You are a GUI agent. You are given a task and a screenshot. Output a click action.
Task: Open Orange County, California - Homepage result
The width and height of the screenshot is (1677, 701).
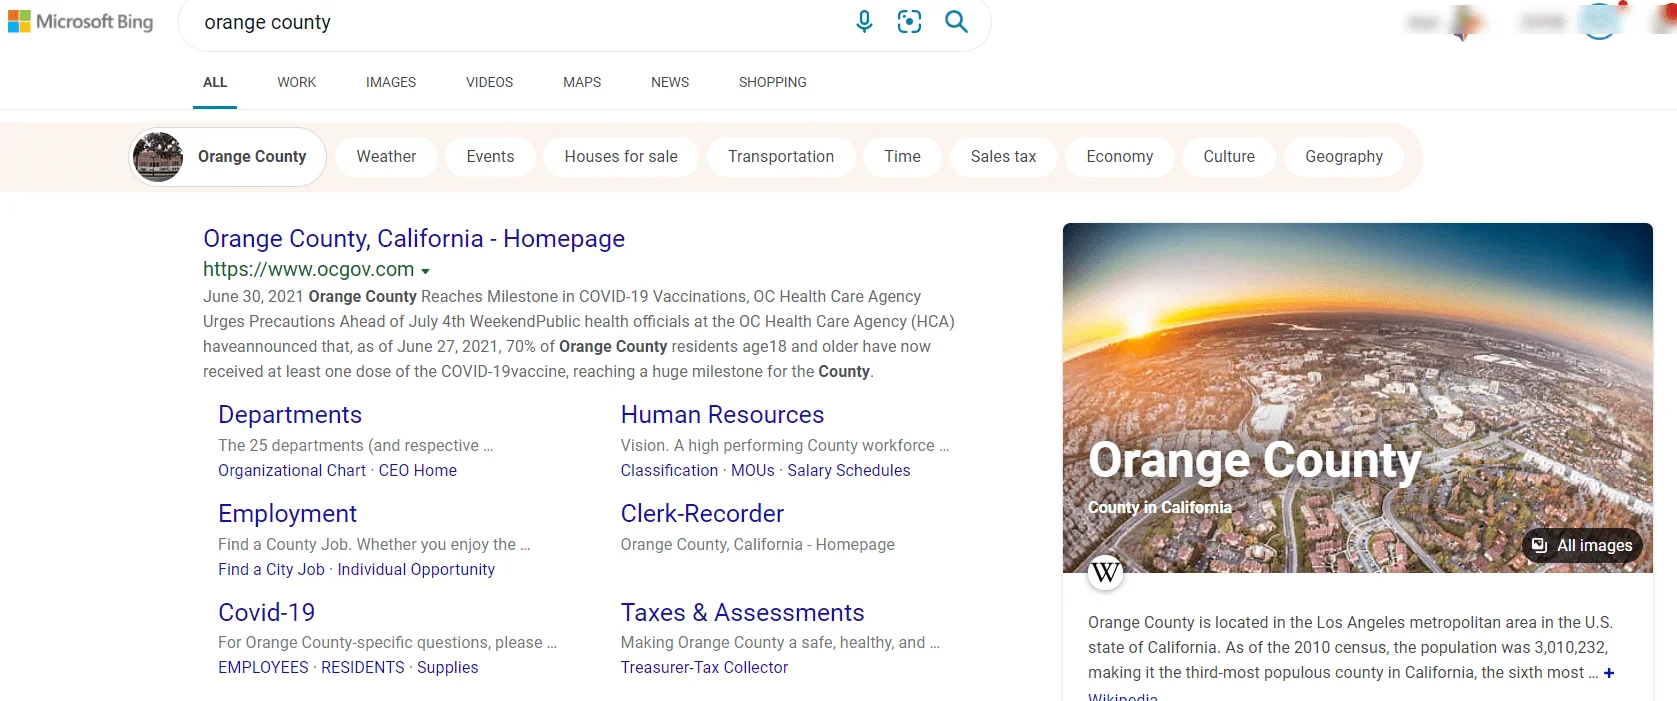pyautogui.click(x=414, y=239)
